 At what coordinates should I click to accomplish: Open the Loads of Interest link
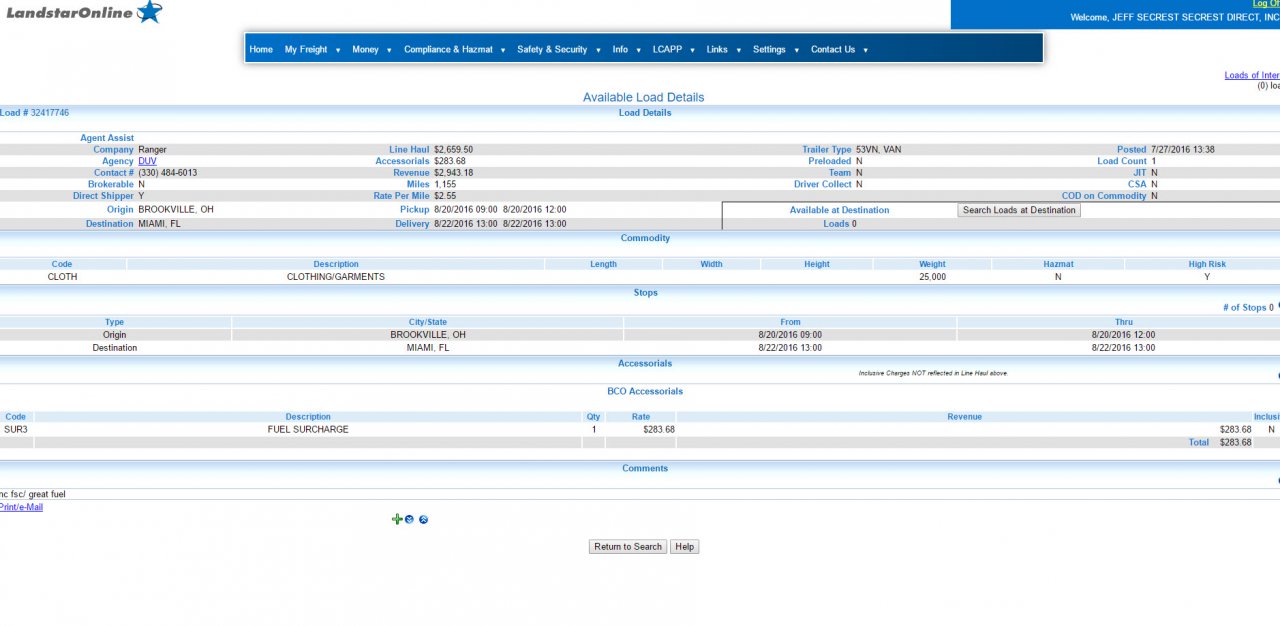[x=1251, y=75]
